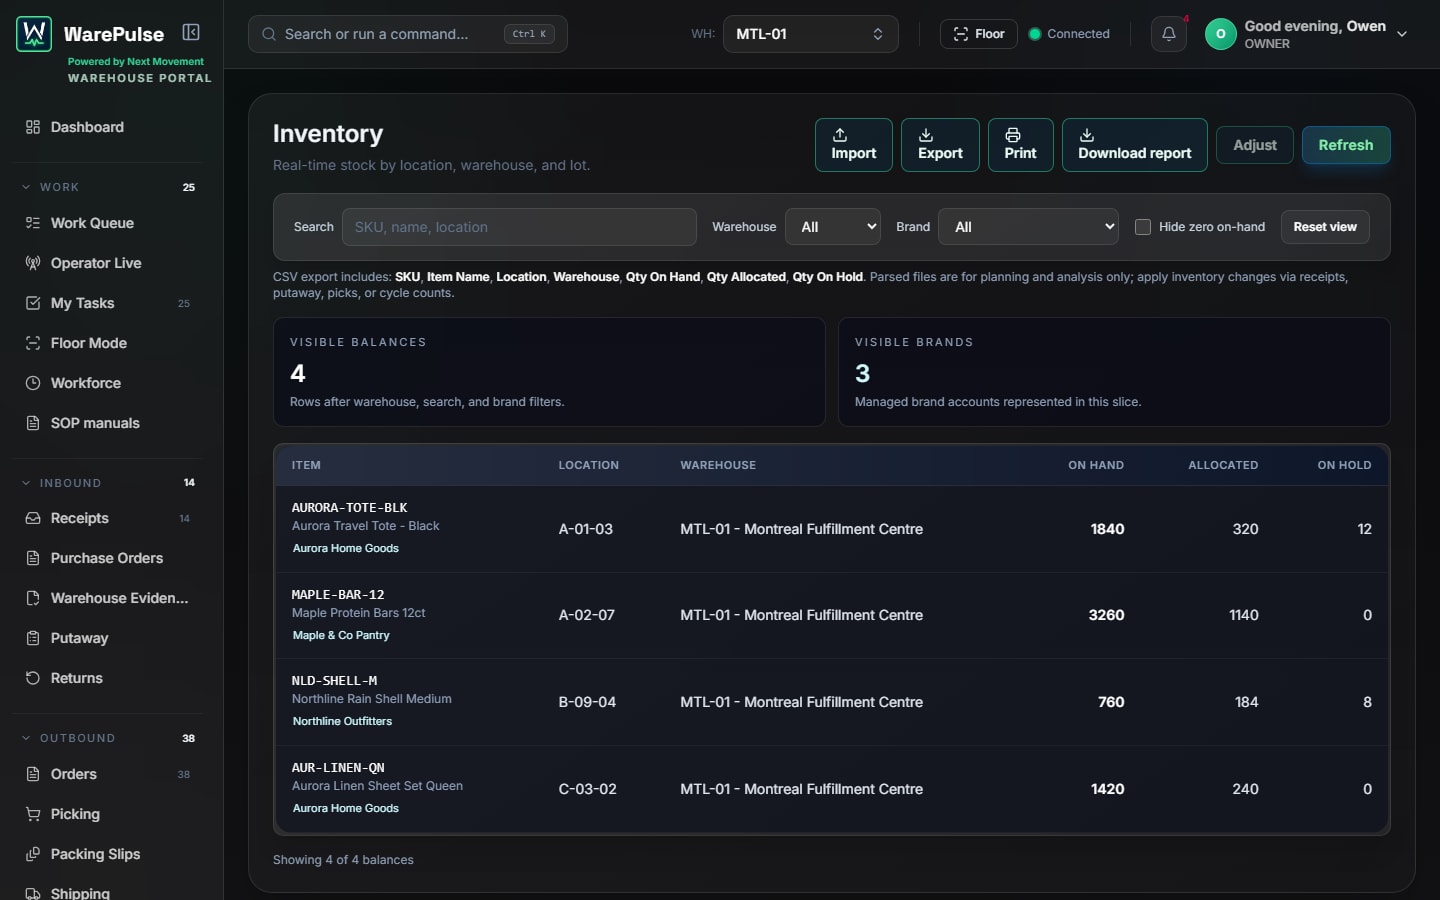Select the NLD-SHELL-M SKU text
Screen dimensions: 1440x900
coord(334,681)
